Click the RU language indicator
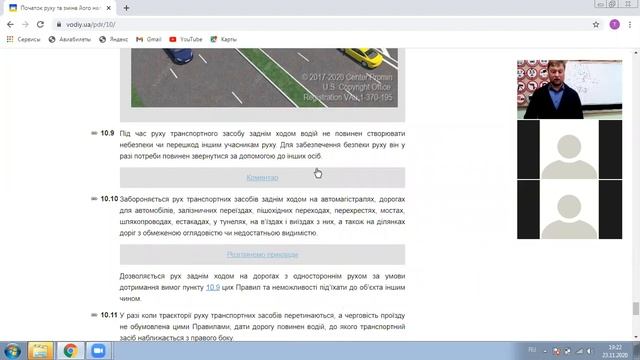The width and height of the screenshot is (640, 360). (532, 350)
